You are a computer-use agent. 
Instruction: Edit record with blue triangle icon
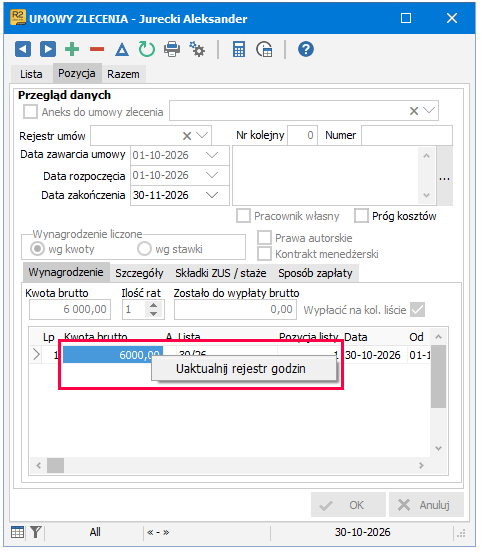click(122, 49)
